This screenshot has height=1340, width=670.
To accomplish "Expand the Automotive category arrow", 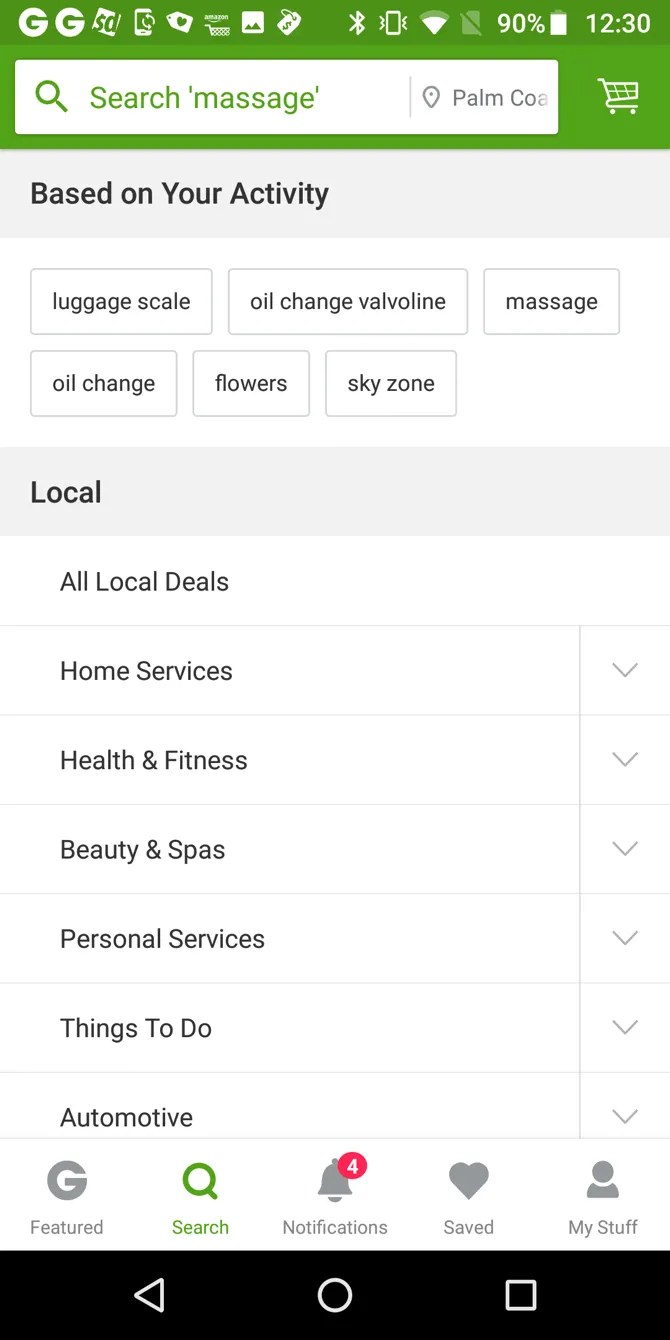I will coord(624,1116).
